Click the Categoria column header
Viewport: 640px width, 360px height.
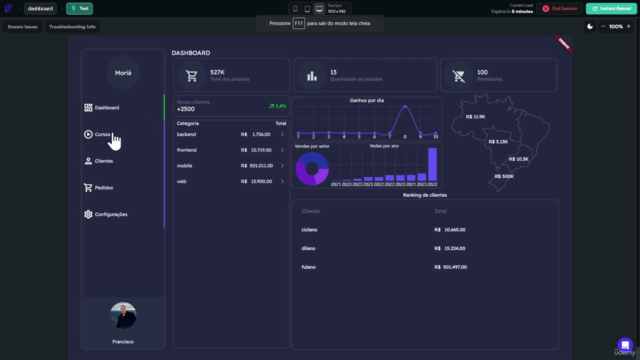[x=188, y=123]
